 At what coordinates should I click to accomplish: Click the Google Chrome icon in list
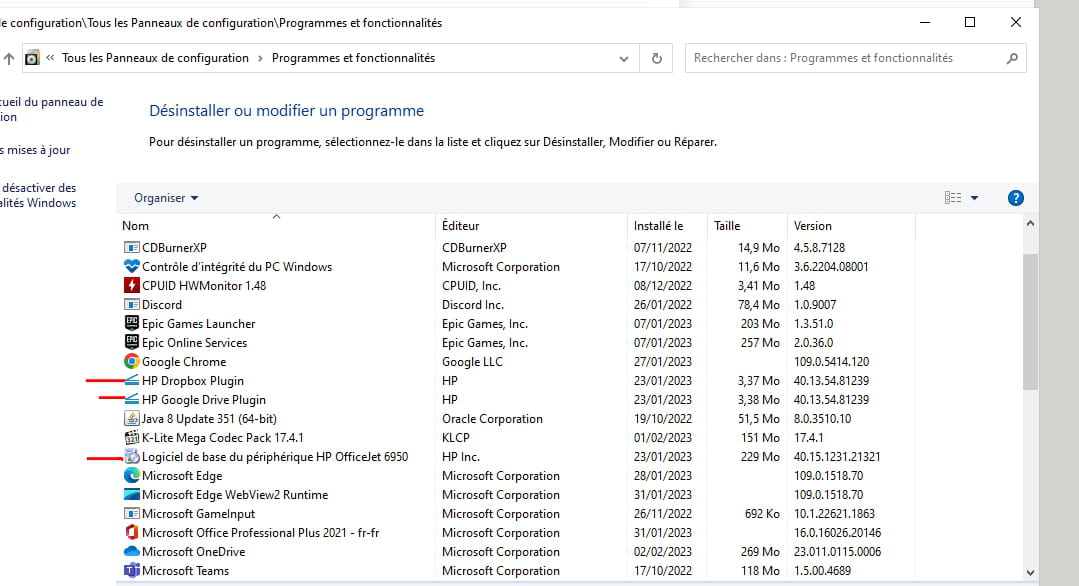click(x=131, y=361)
